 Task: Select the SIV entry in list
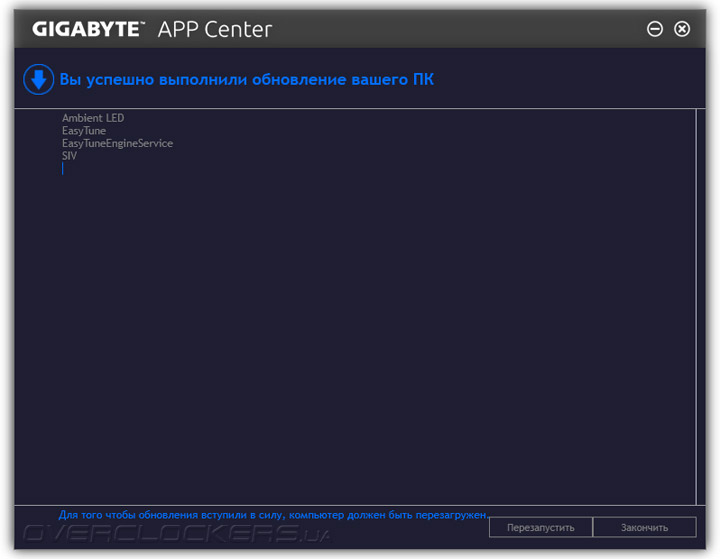69,156
